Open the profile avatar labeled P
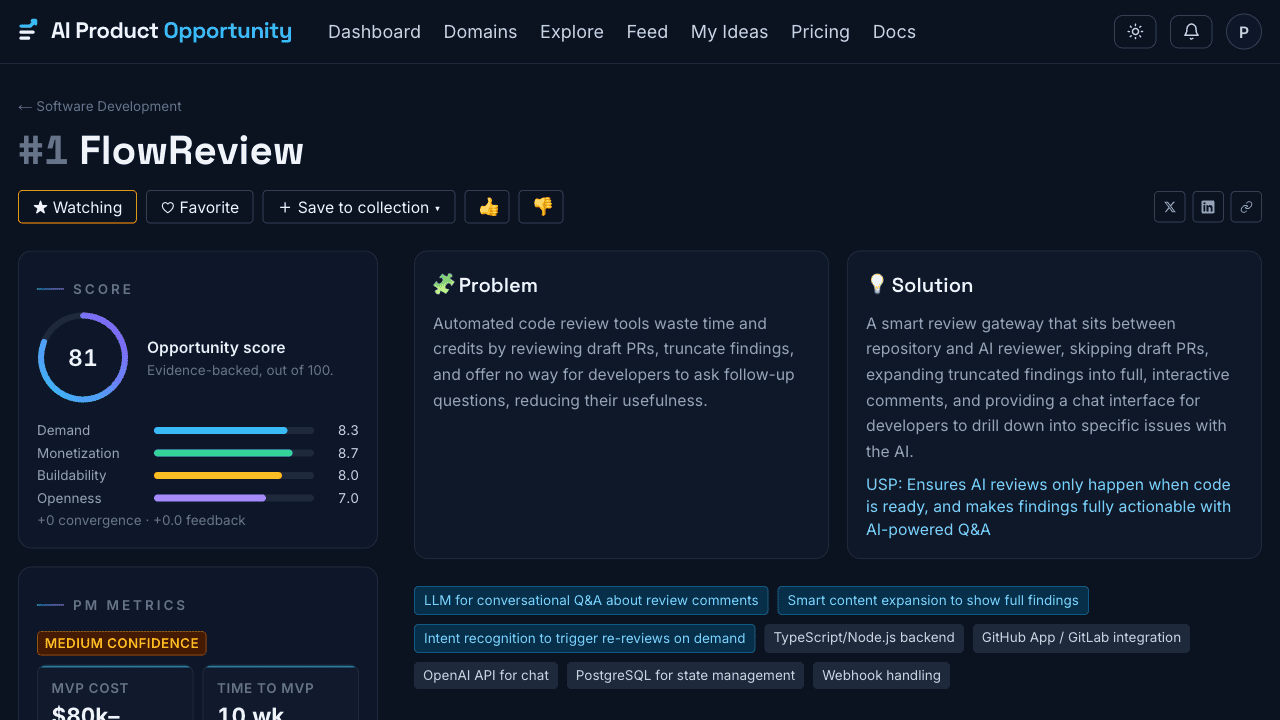This screenshot has height=720, width=1280. pos(1244,32)
